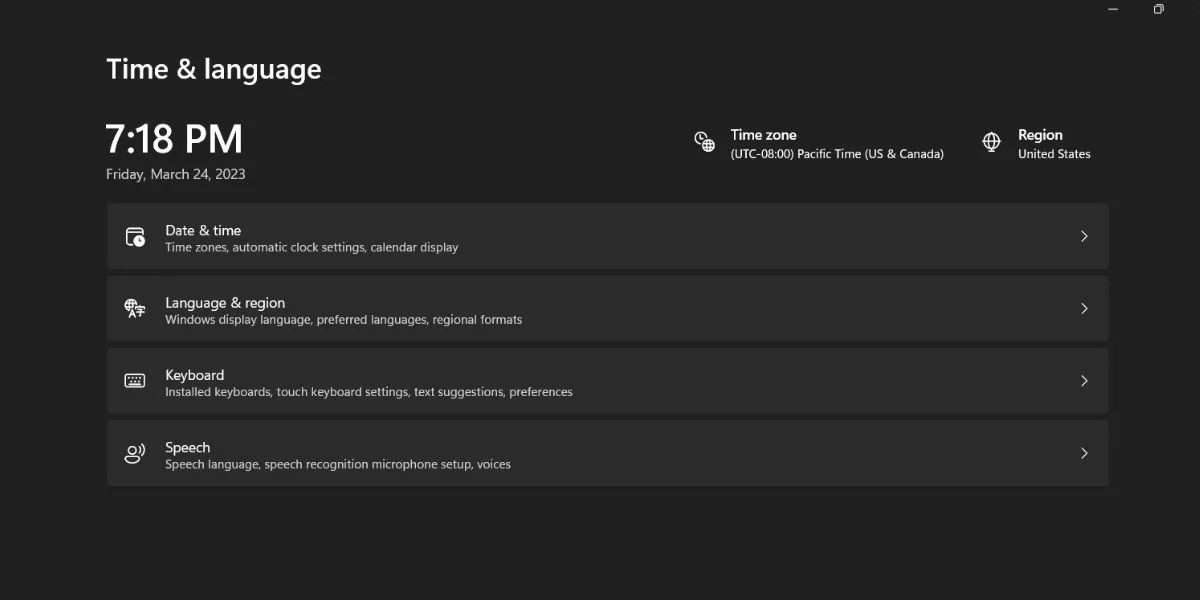Click the 7:18 PM clock display
The height and width of the screenshot is (600, 1200).
coord(175,139)
